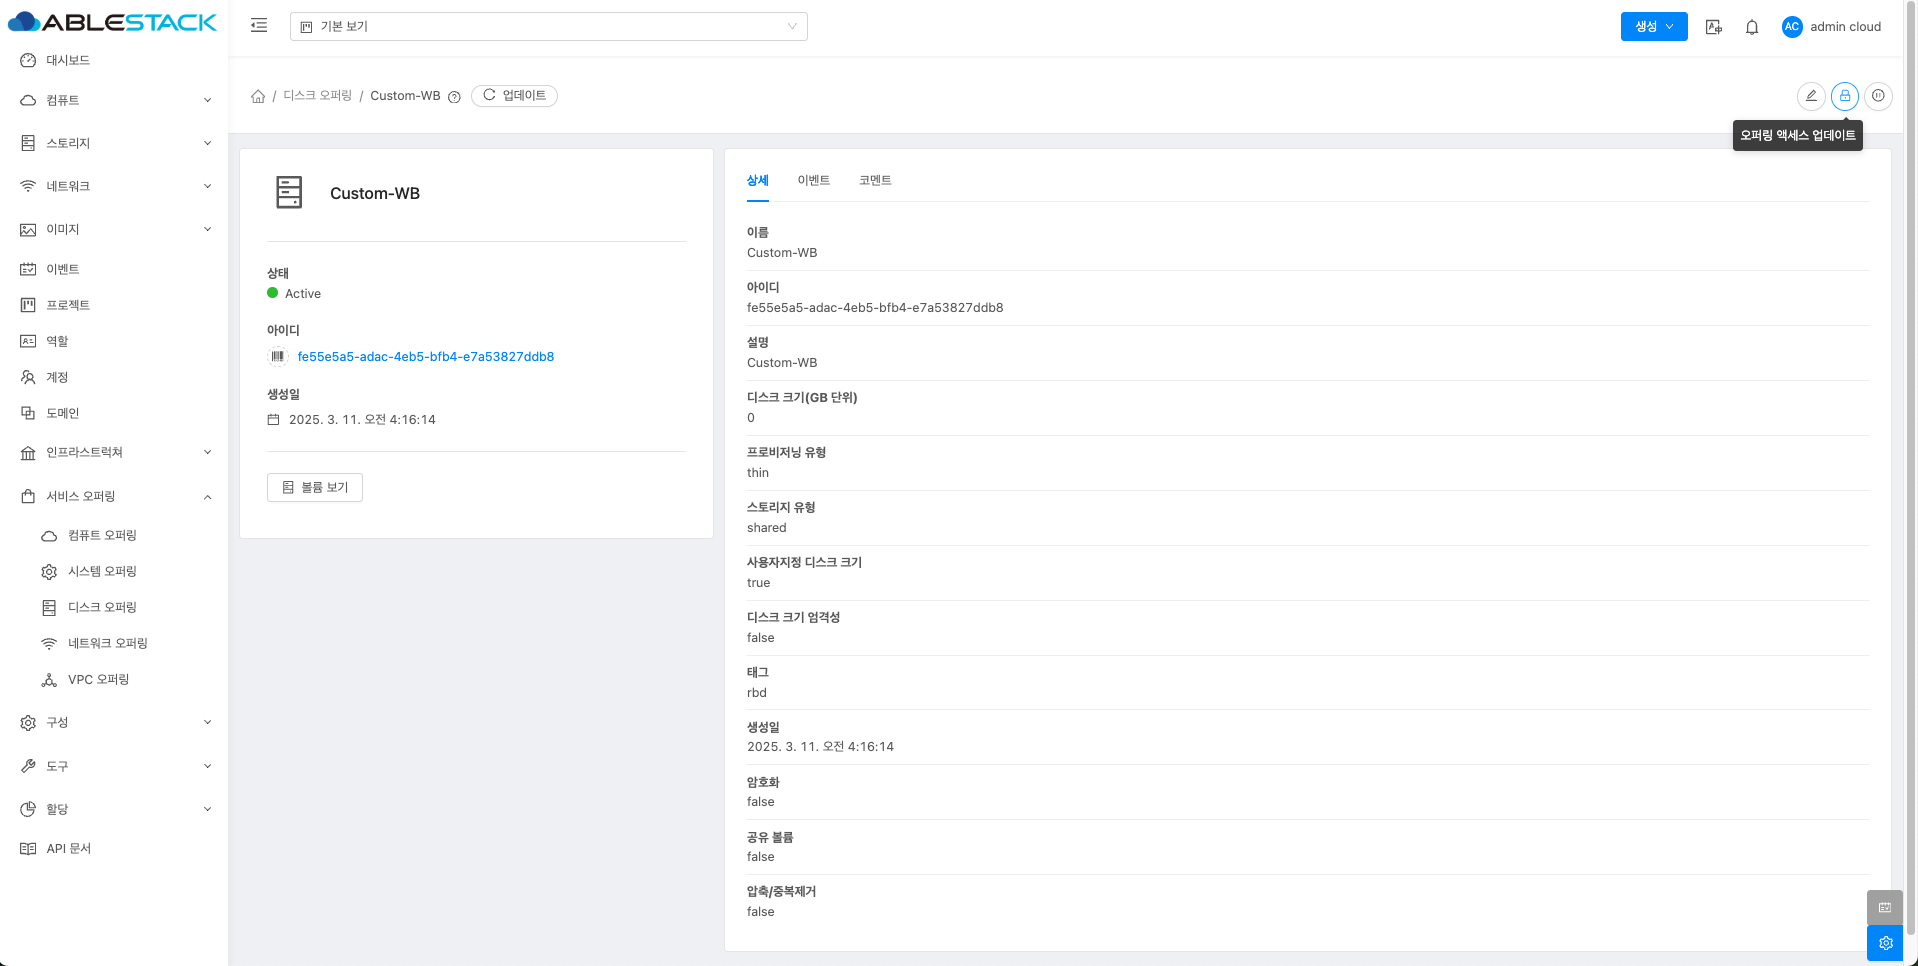1918x966 pixels.
Task: Switch to the 이벤트 tab
Action: [813, 180]
